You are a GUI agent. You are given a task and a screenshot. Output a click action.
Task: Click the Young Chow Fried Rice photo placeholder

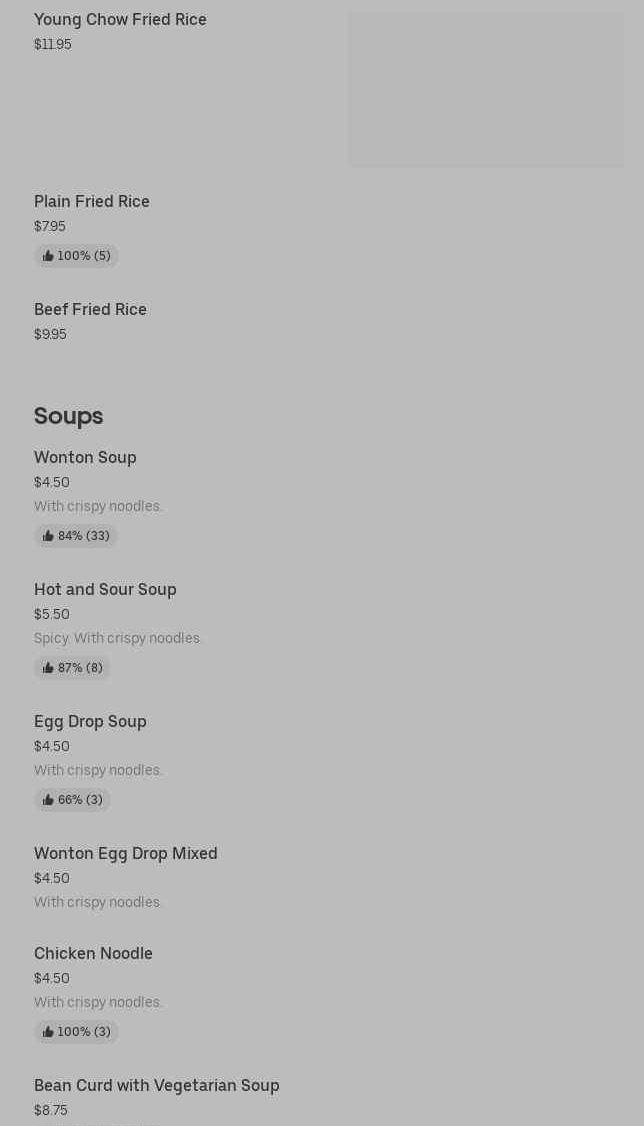(486, 89)
